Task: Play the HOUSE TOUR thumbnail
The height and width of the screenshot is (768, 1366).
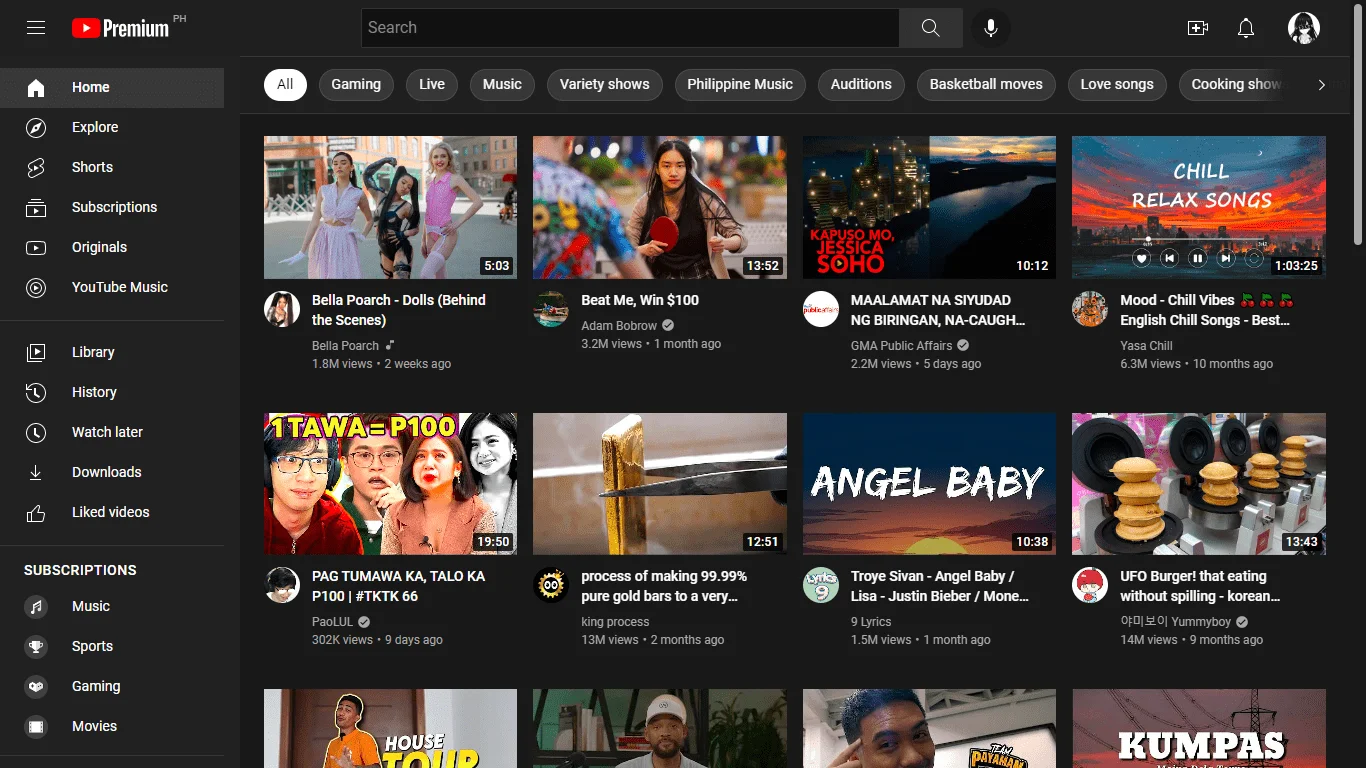Action: pyautogui.click(x=390, y=728)
